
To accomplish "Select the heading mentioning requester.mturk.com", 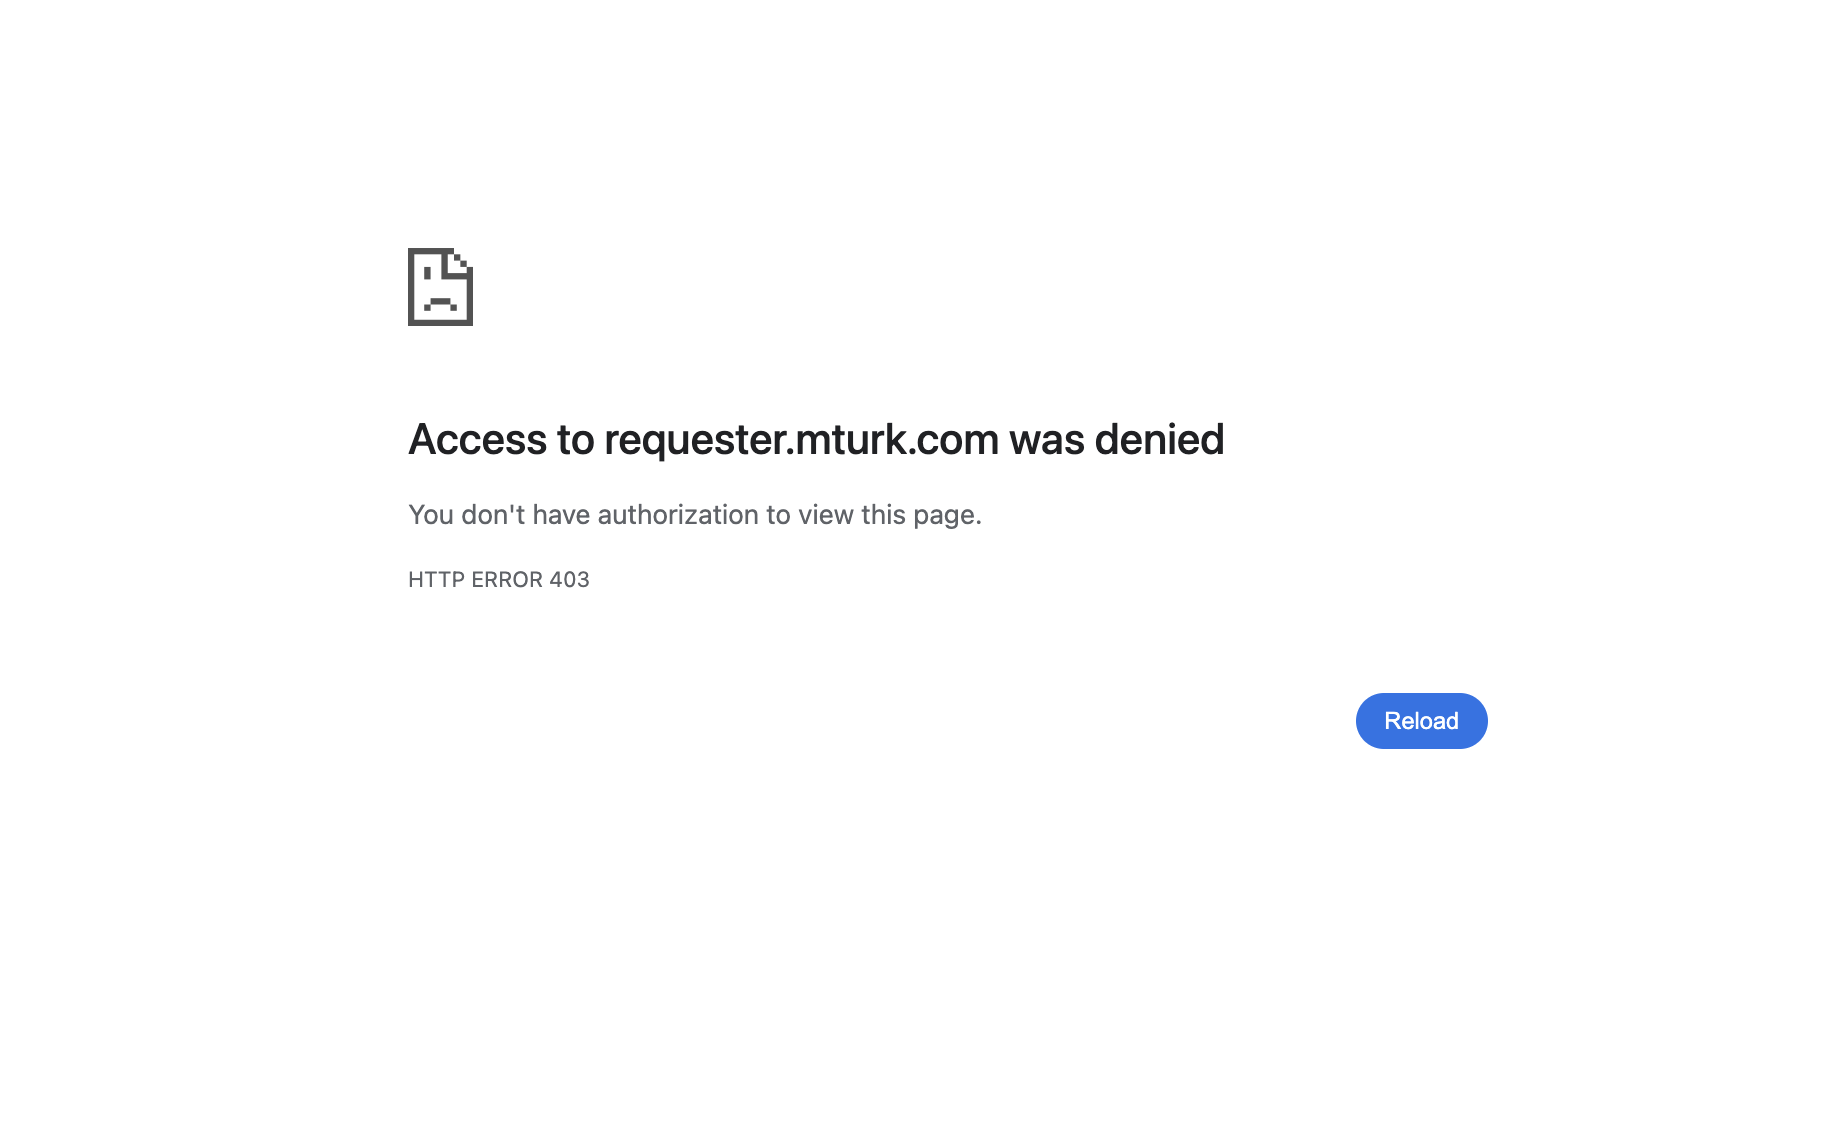I will (x=815, y=439).
